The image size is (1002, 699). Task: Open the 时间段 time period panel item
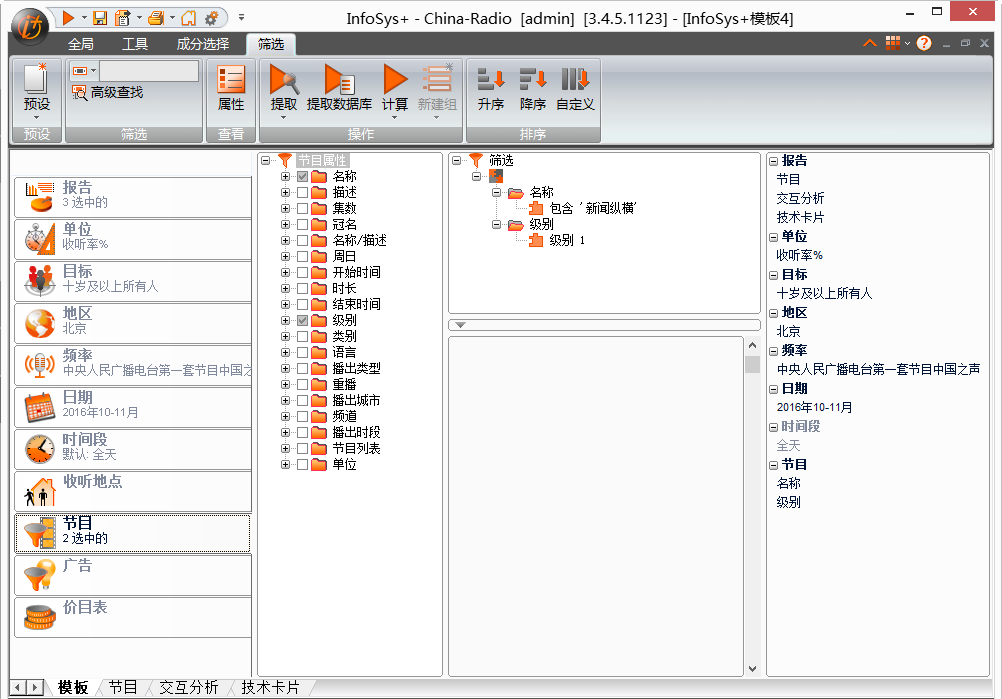(132, 450)
